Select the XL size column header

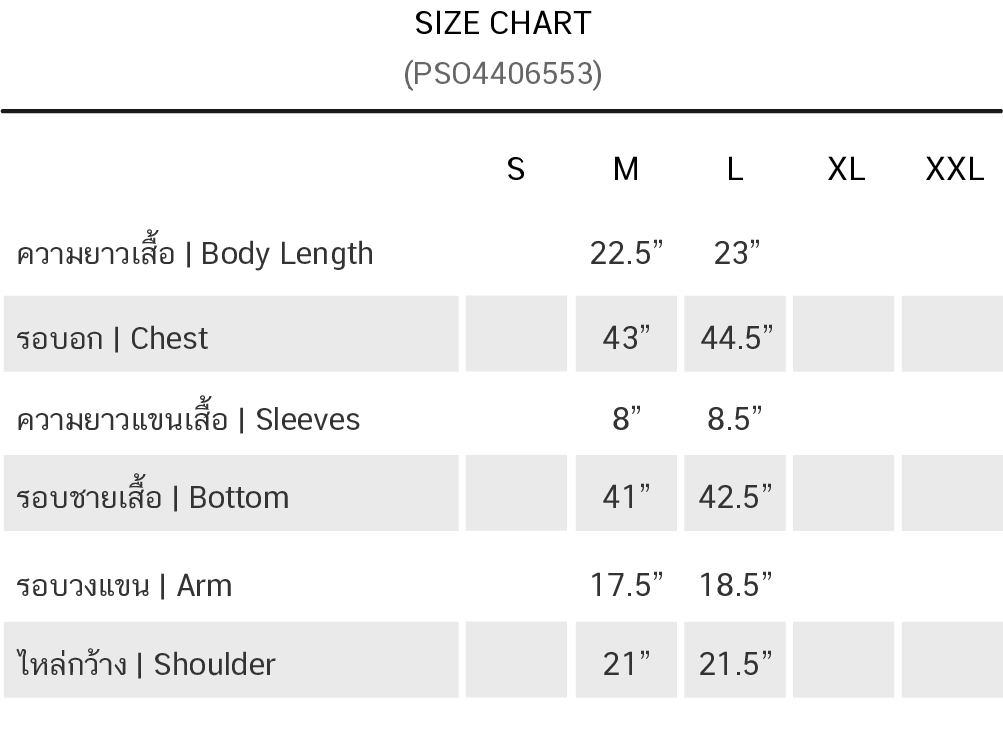(x=845, y=170)
